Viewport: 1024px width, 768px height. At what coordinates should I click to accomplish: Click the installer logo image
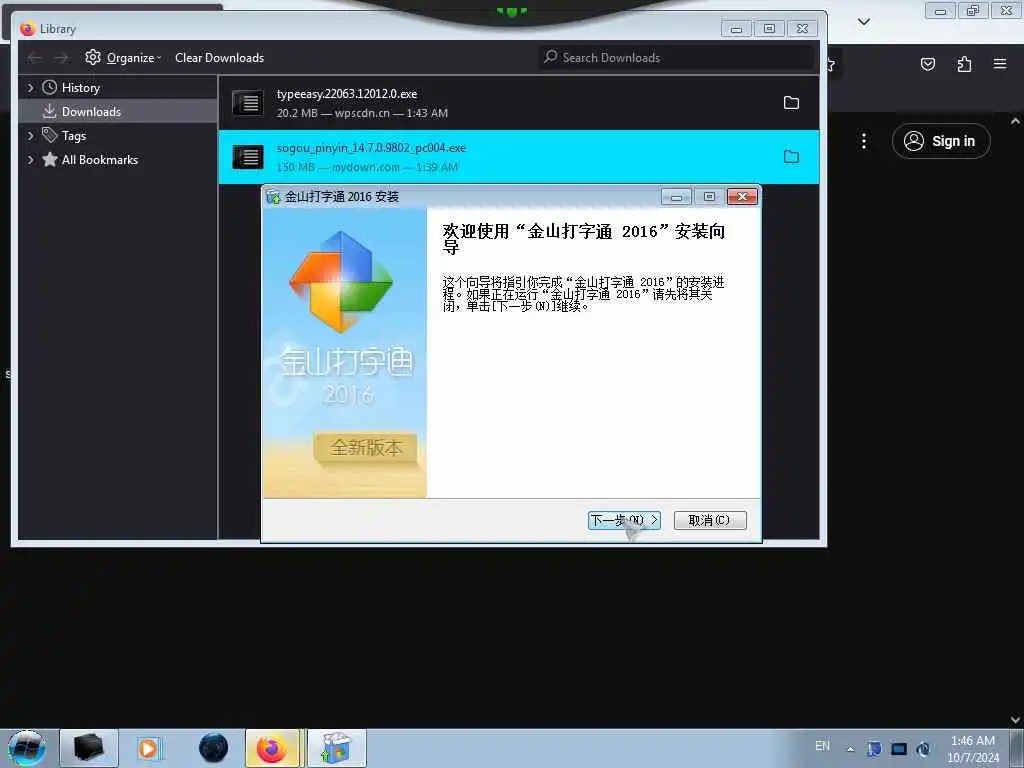click(x=341, y=281)
